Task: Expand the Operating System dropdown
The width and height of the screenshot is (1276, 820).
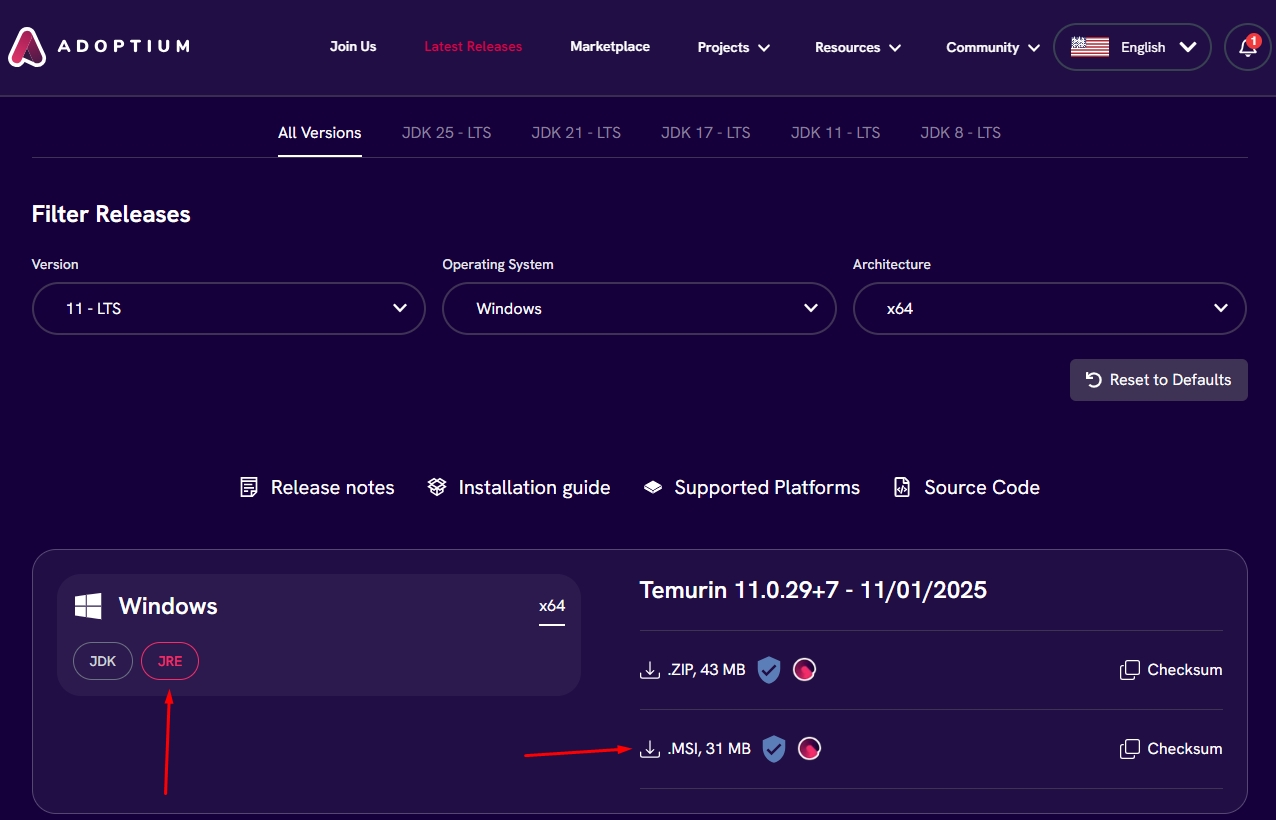Action: coord(639,308)
